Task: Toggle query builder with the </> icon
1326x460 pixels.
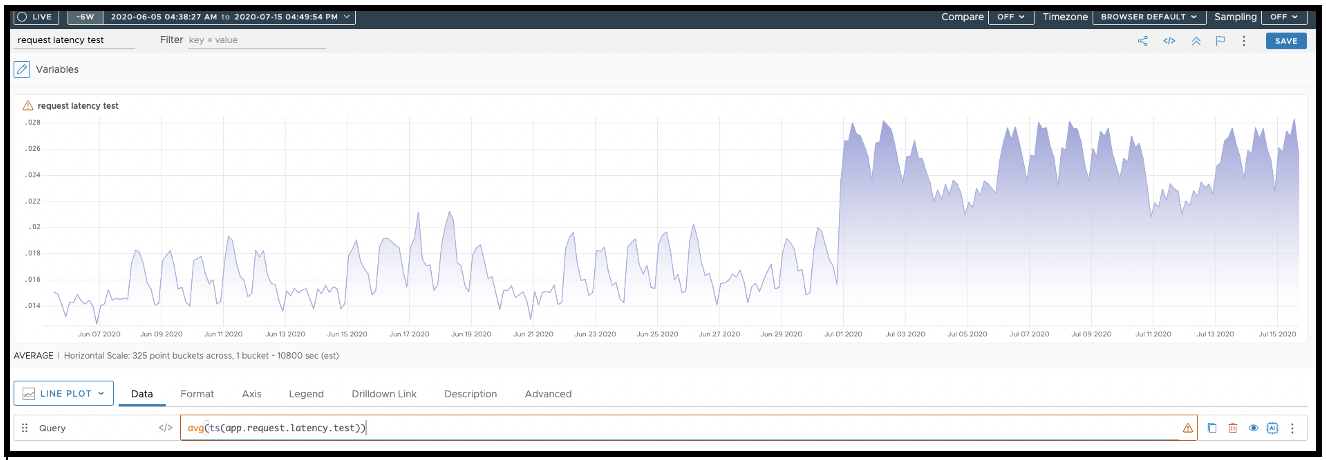Action: tap(166, 428)
